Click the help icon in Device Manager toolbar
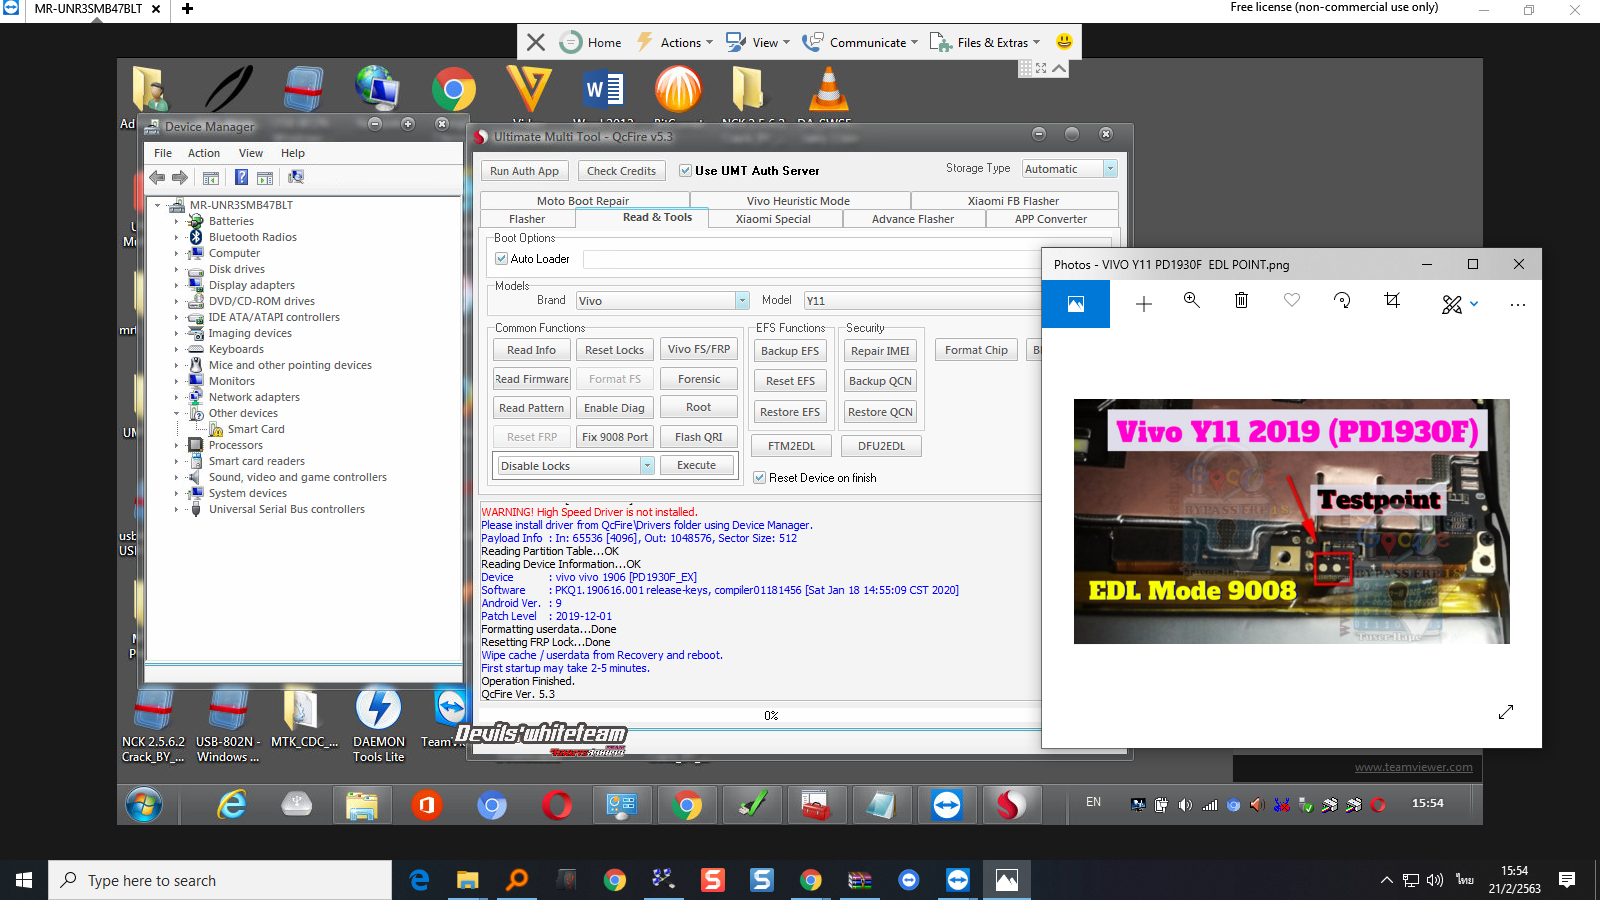 241,177
